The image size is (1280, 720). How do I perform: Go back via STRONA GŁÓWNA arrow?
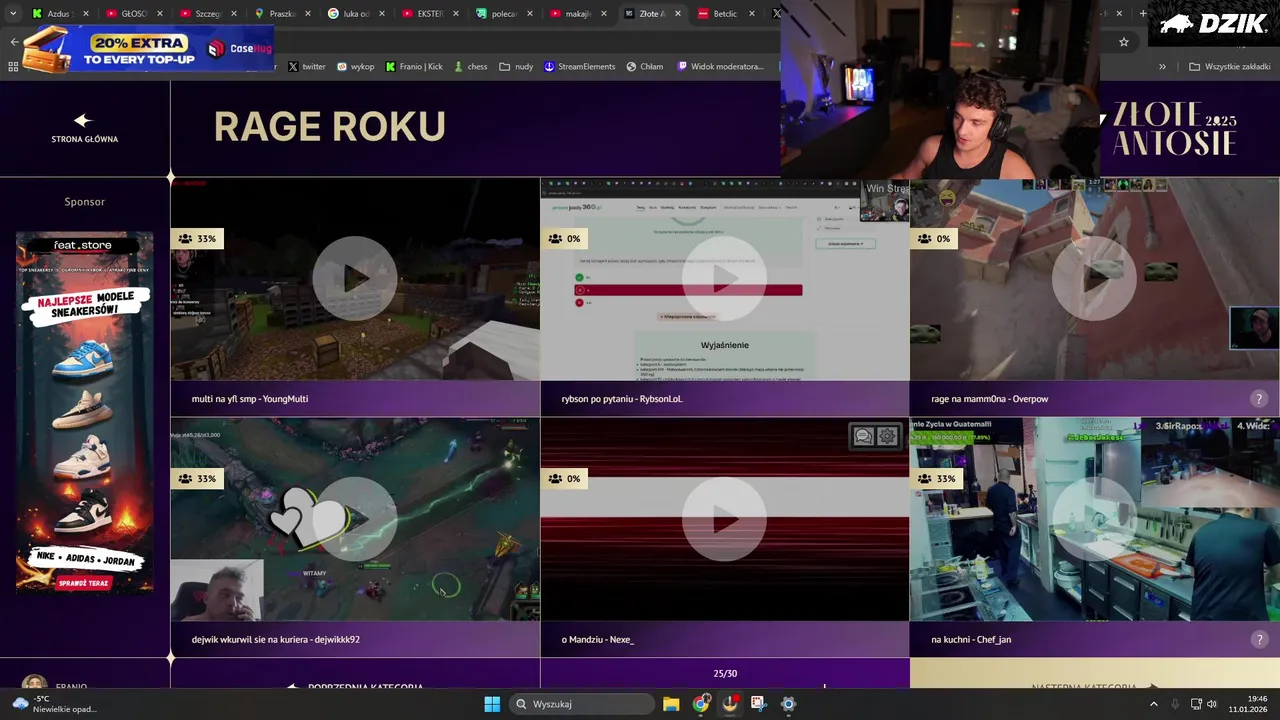pyautogui.click(x=84, y=128)
